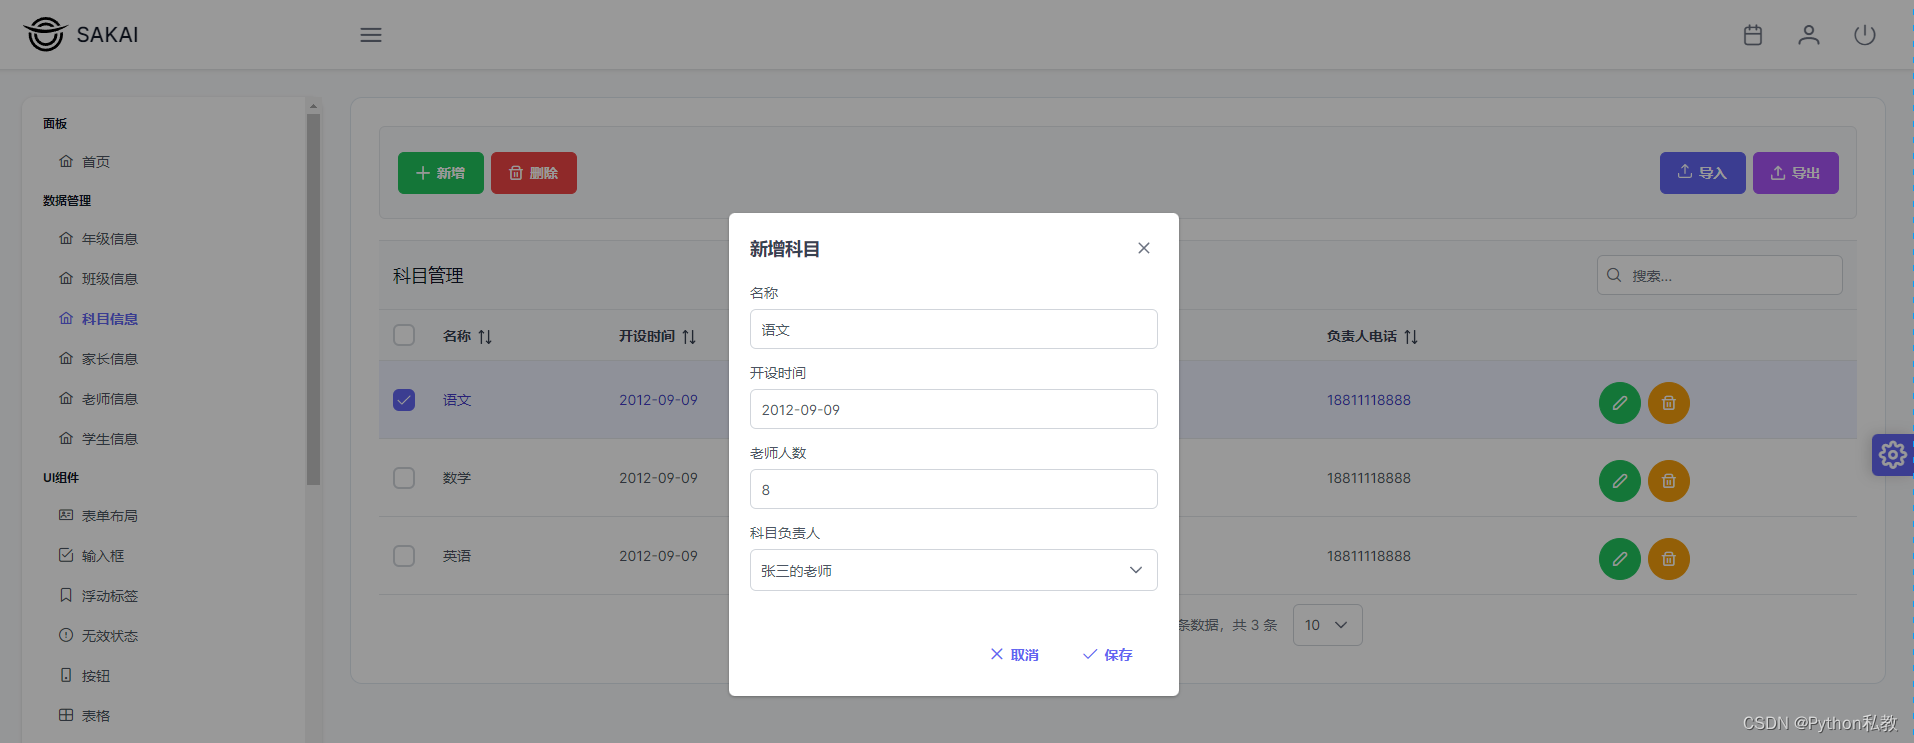This screenshot has width=1914, height=743.
Task: Click the 老师人数 input field
Action: [x=954, y=489]
